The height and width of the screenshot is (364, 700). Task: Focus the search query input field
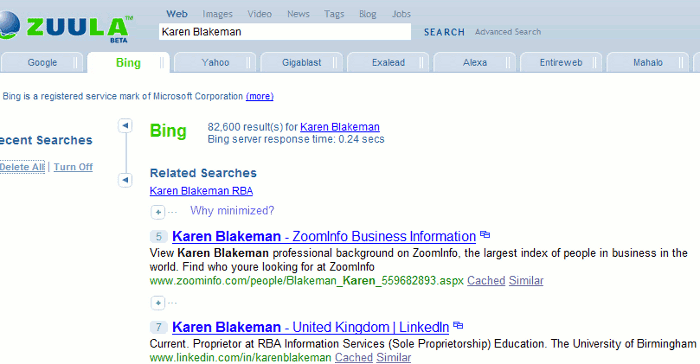pos(285,32)
